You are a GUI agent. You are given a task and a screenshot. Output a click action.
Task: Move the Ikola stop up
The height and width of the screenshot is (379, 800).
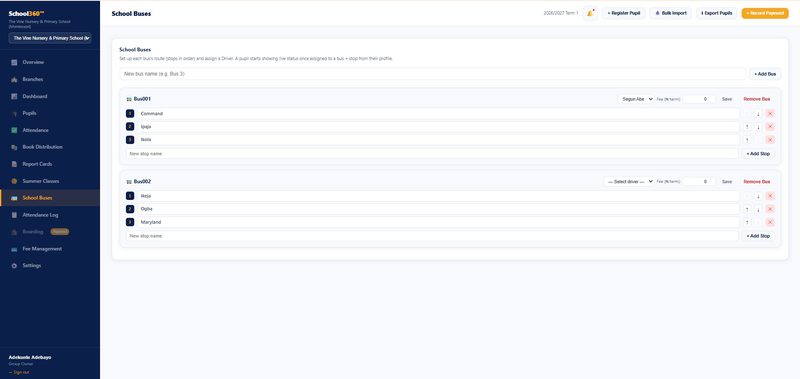(747, 140)
